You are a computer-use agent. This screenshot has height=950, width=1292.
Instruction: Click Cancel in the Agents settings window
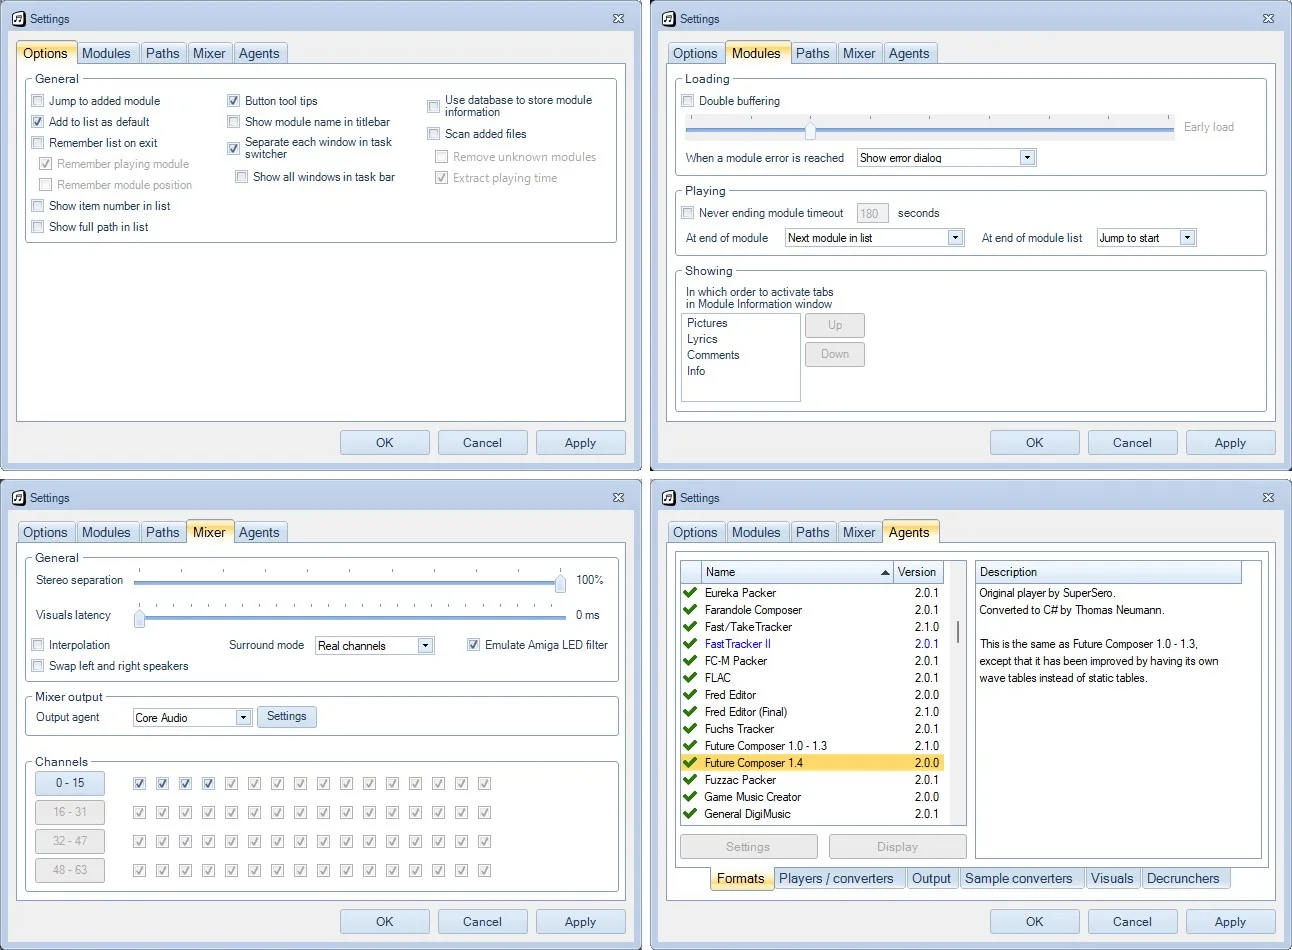point(1132,922)
